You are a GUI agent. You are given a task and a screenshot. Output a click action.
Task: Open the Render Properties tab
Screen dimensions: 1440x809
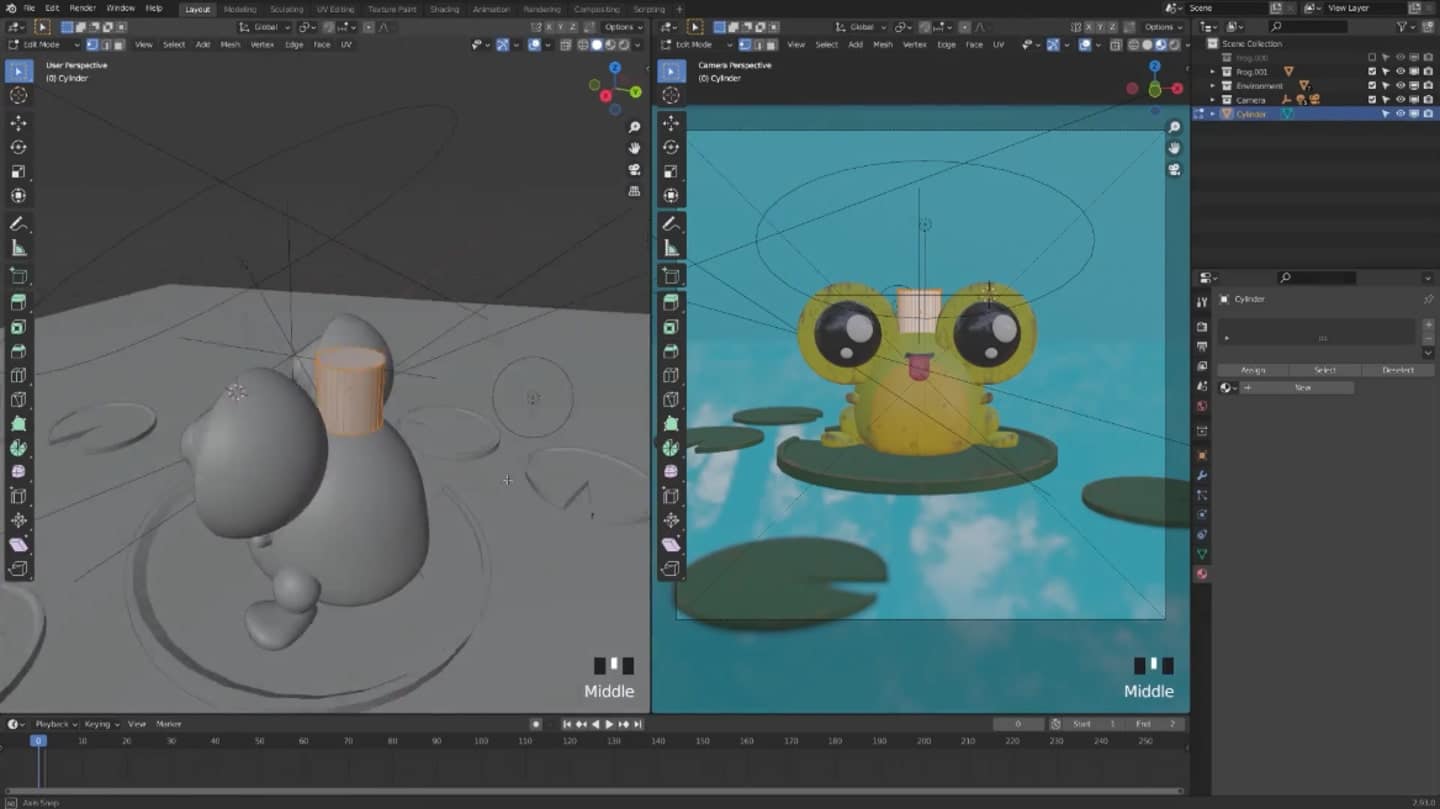pos(1200,327)
